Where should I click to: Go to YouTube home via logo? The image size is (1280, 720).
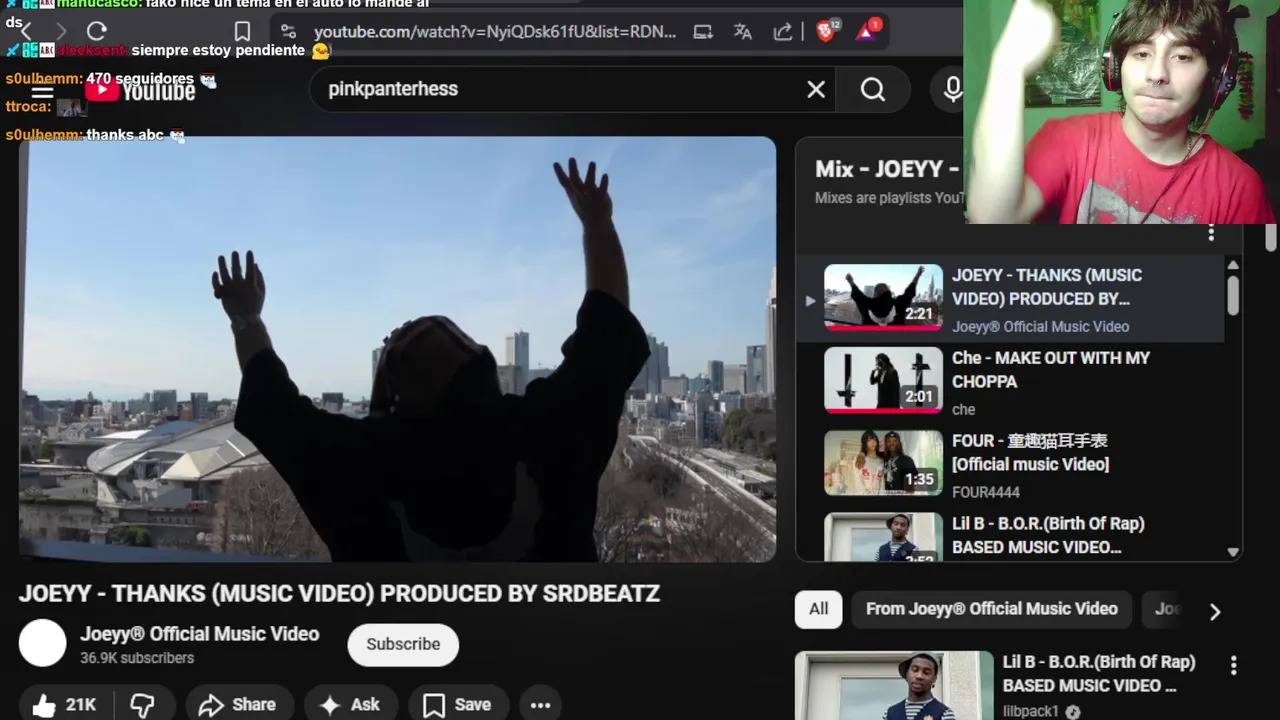pyautogui.click(x=140, y=90)
